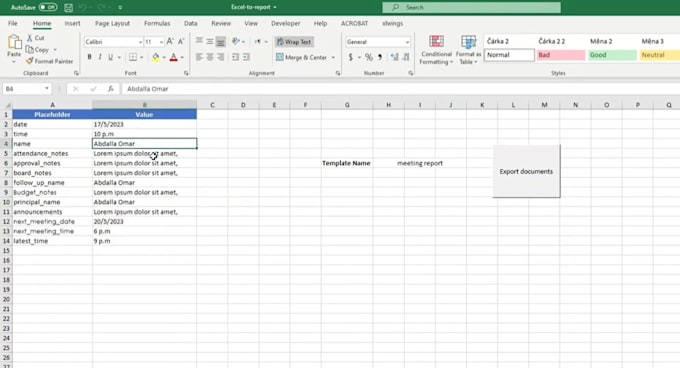Open Font Color dropdown arrow

pyautogui.click(x=182, y=57)
